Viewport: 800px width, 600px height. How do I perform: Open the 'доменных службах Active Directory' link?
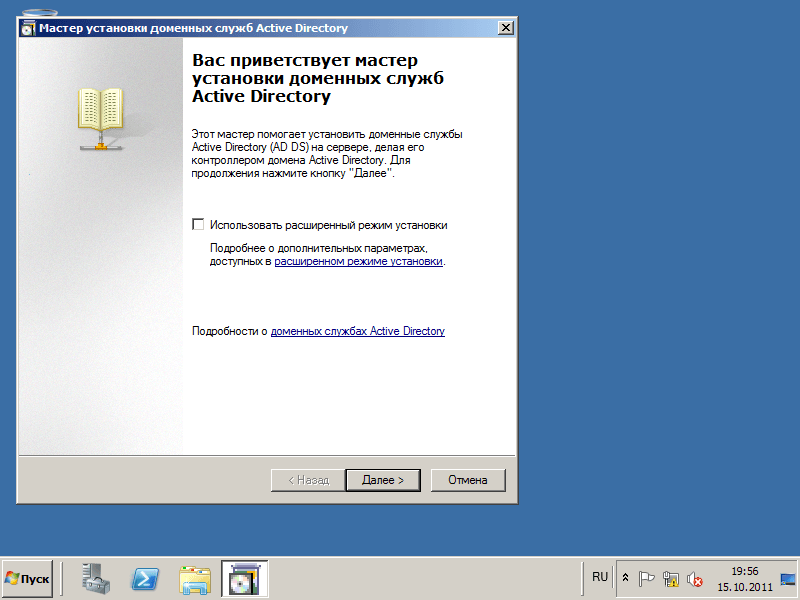point(358,331)
